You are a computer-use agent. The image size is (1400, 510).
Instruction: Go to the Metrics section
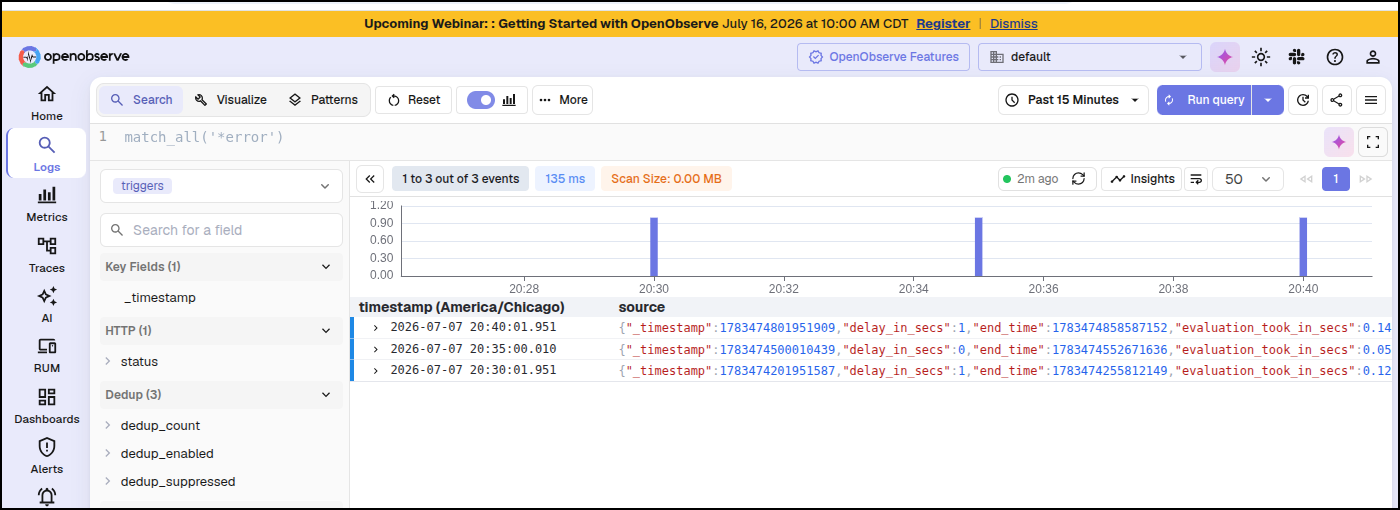(46, 204)
